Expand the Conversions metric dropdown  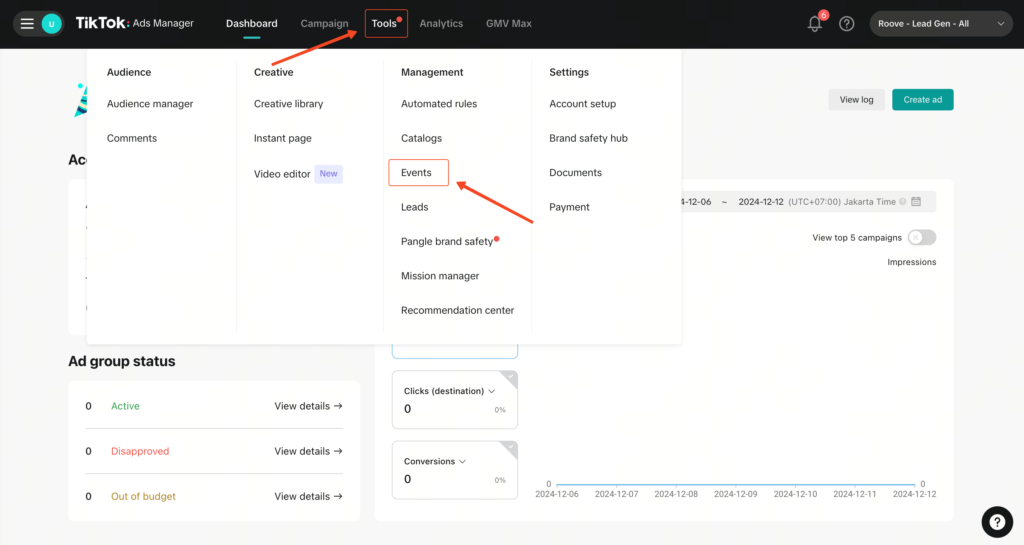coord(462,461)
